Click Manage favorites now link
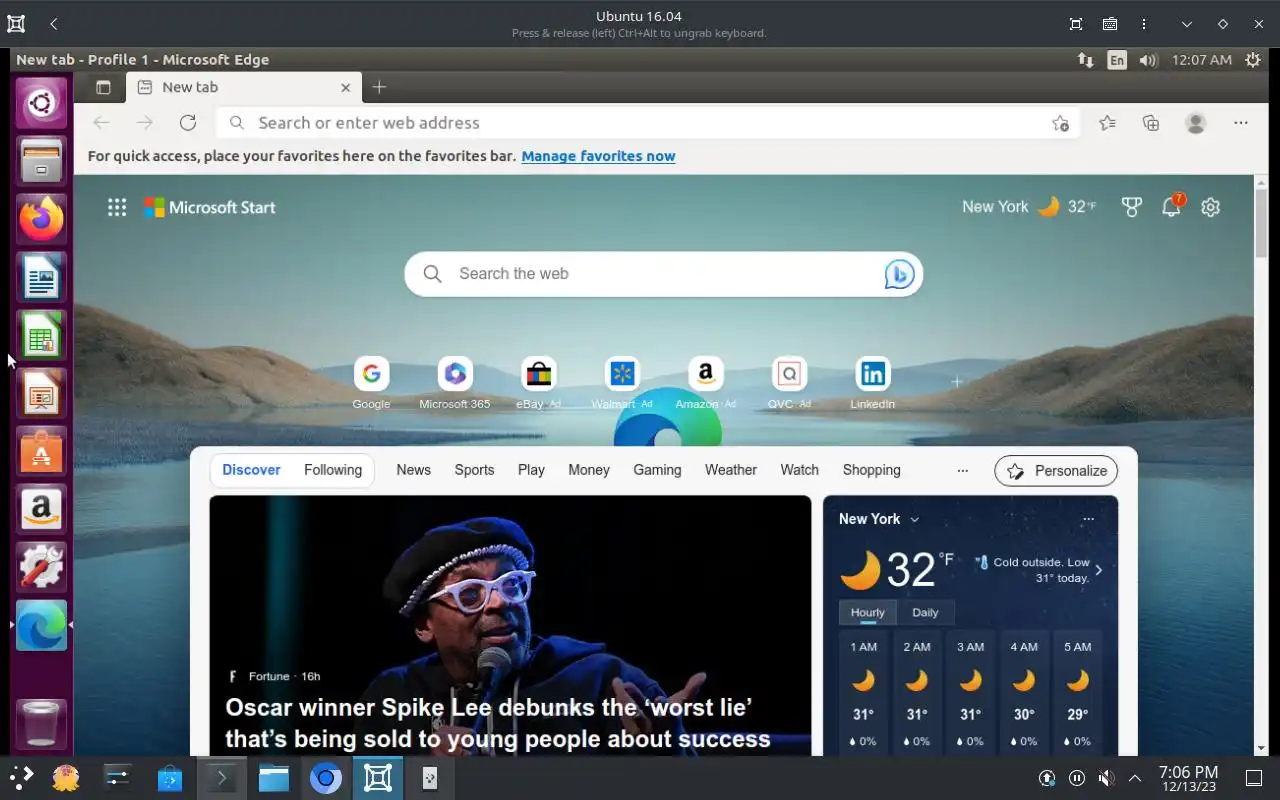 click(x=598, y=156)
